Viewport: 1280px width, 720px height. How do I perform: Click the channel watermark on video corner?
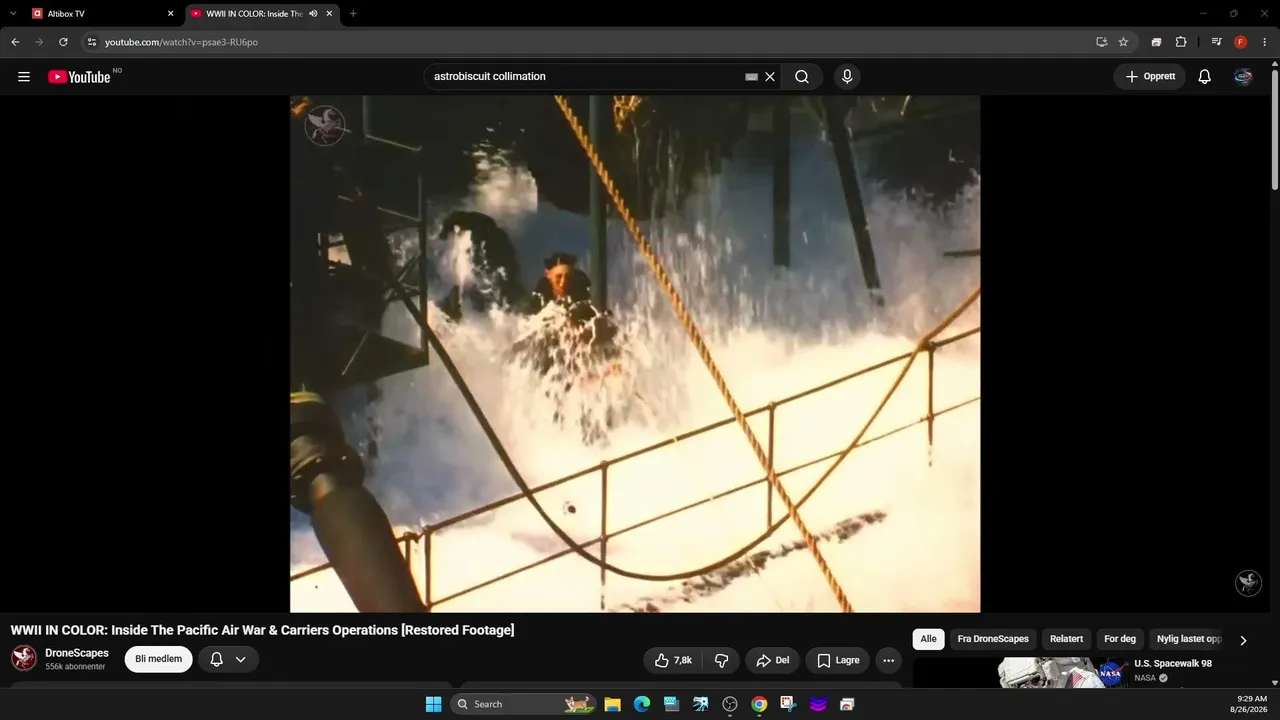1248,583
